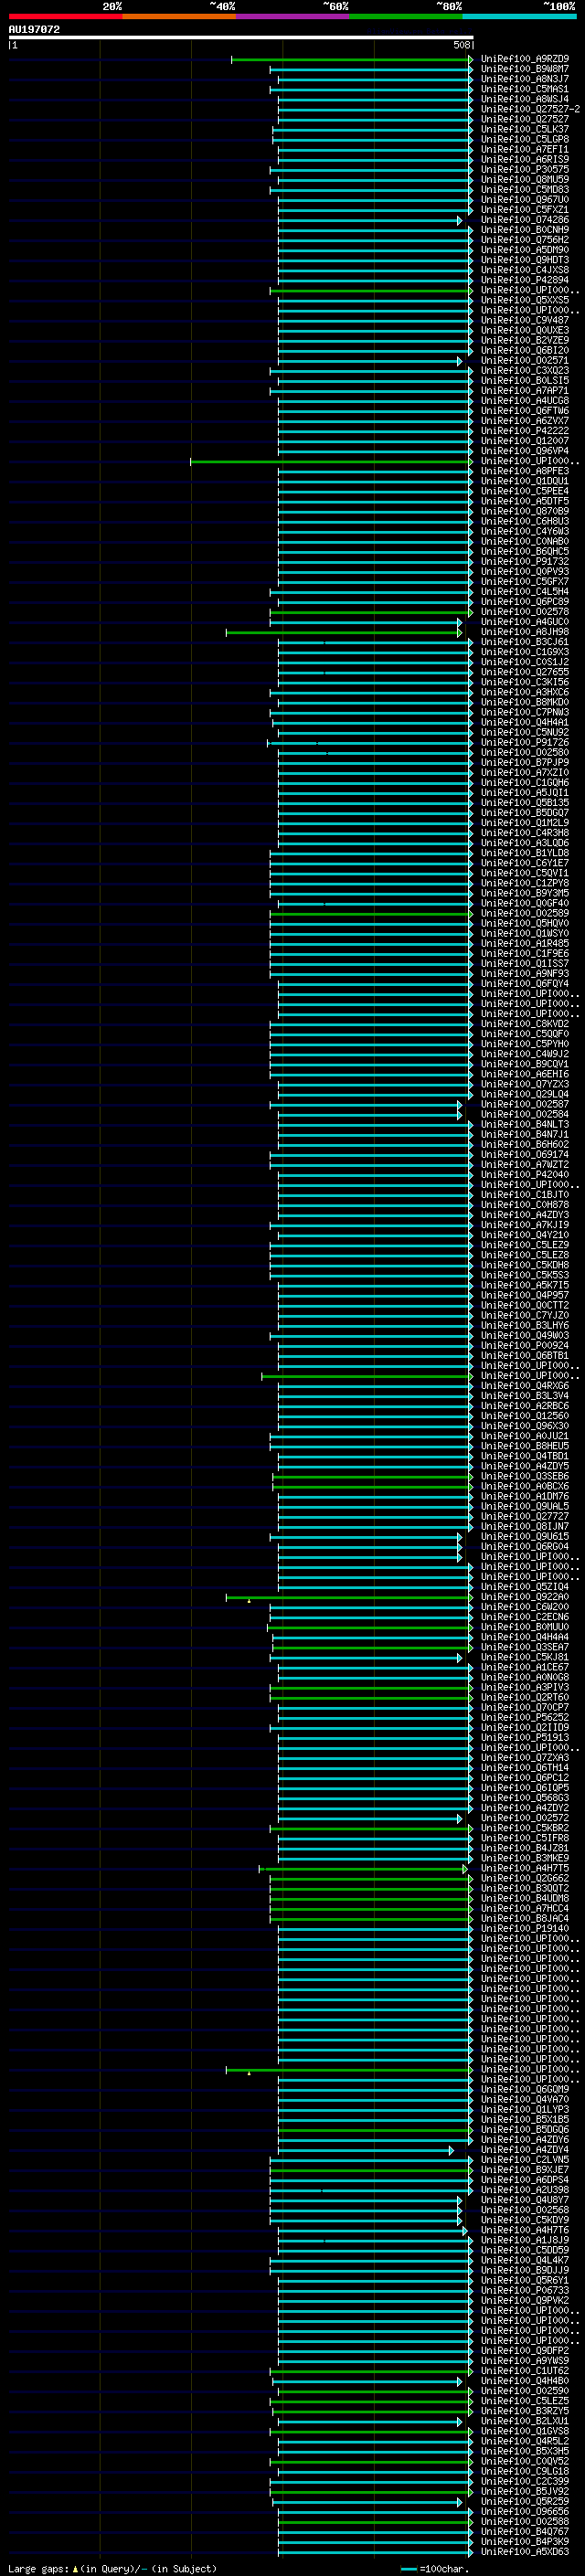
Task: Select hit label UniRef100_B0CNH9
Action: coord(524,230)
